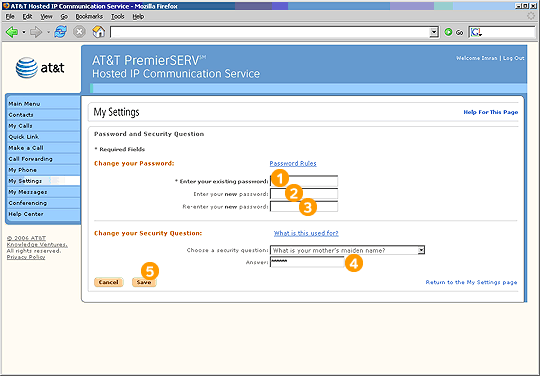Screen dimensions: 540x376
Task: Click the 'Change your Security Question:' label
Action: 148,233
